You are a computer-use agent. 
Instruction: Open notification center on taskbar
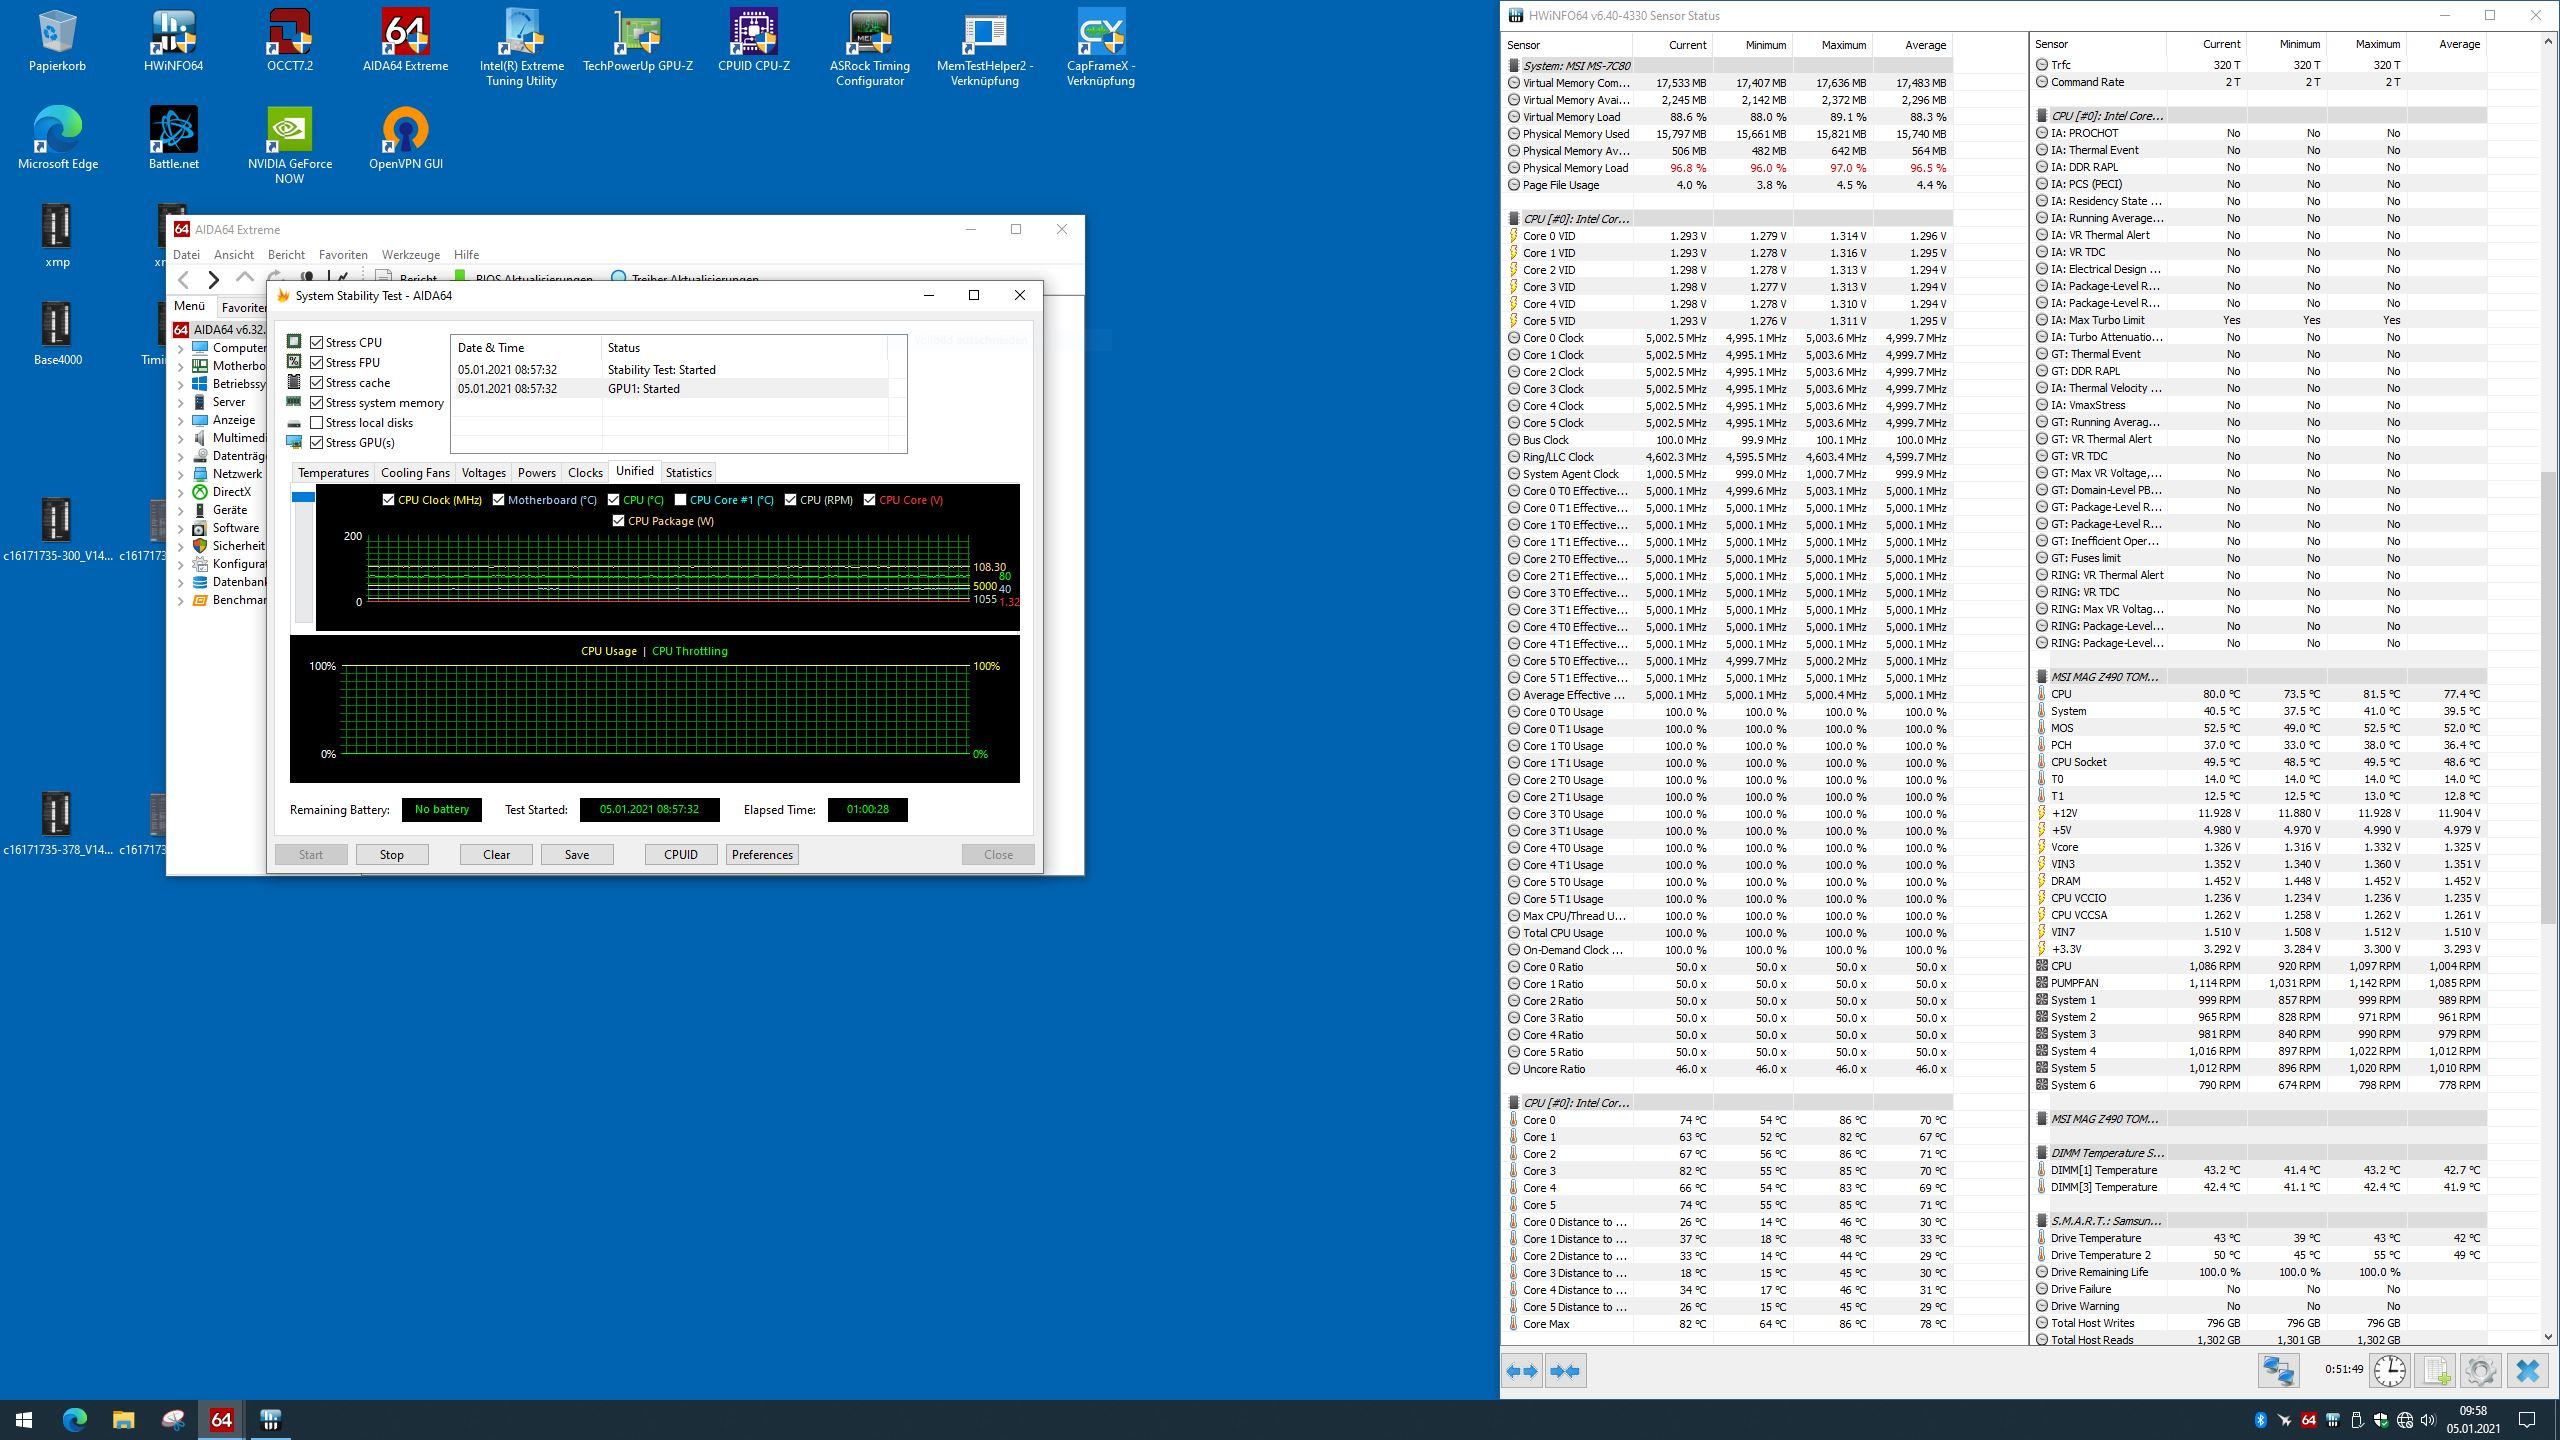2527,1419
